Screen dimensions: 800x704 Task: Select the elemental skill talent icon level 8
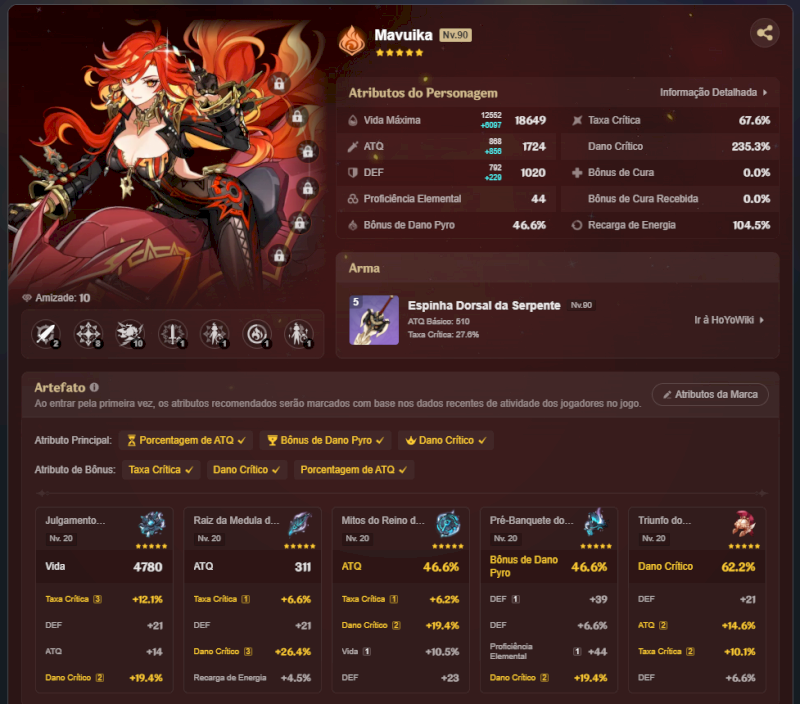click(x=88, y=335)
